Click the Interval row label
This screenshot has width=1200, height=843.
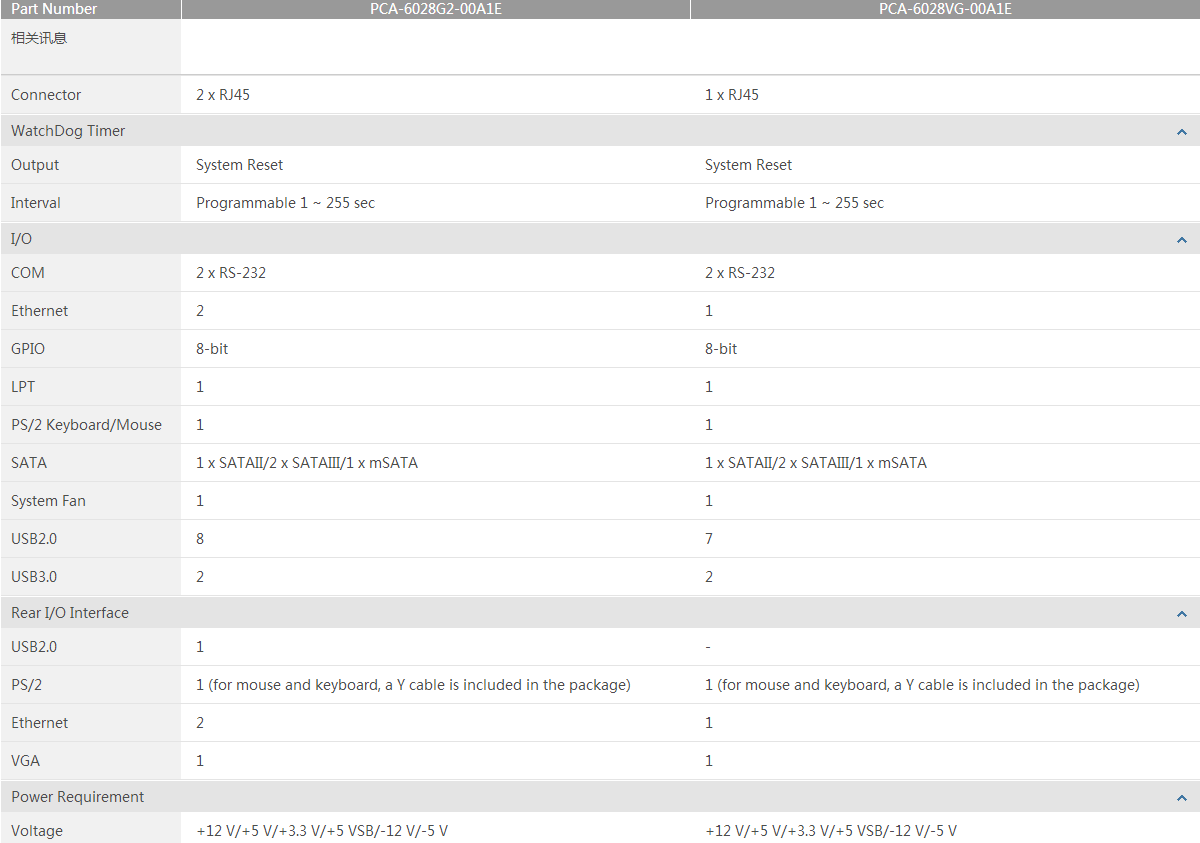pos(36,203)
